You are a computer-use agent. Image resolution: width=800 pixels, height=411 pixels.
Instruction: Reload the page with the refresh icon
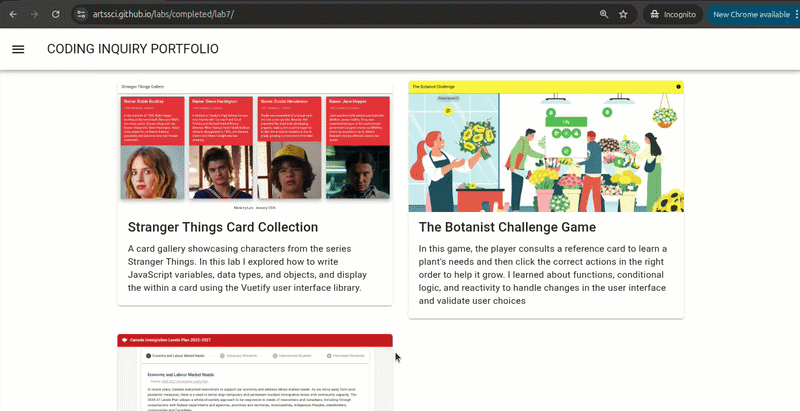click(55, 15)
